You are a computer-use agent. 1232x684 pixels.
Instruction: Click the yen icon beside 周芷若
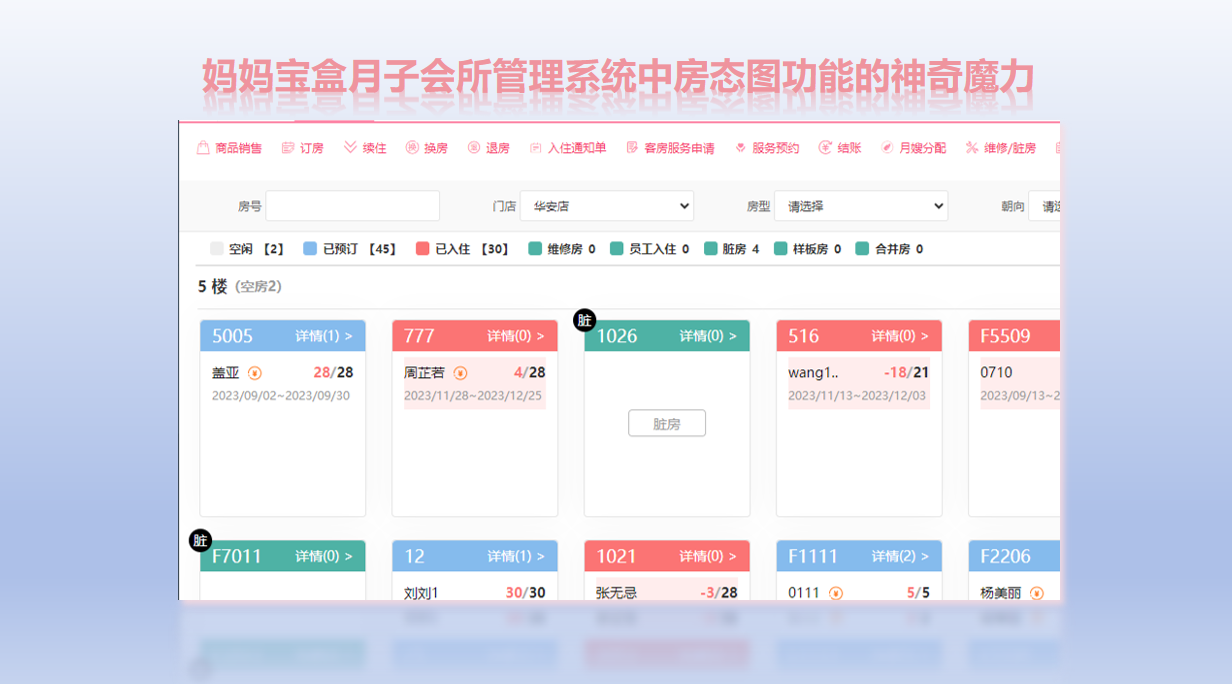pos(460,373)
